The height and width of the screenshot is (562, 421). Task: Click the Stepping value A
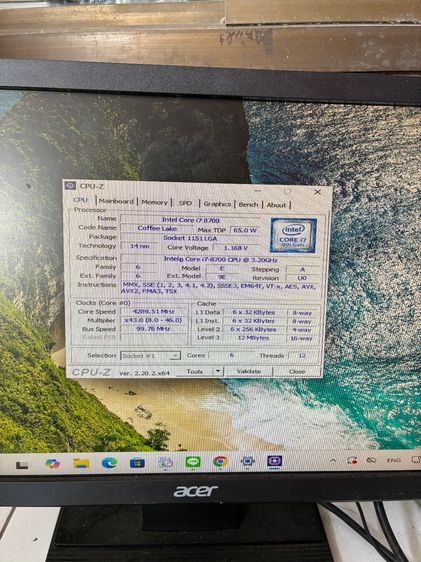pyautogui.click(x=302, y=270)
